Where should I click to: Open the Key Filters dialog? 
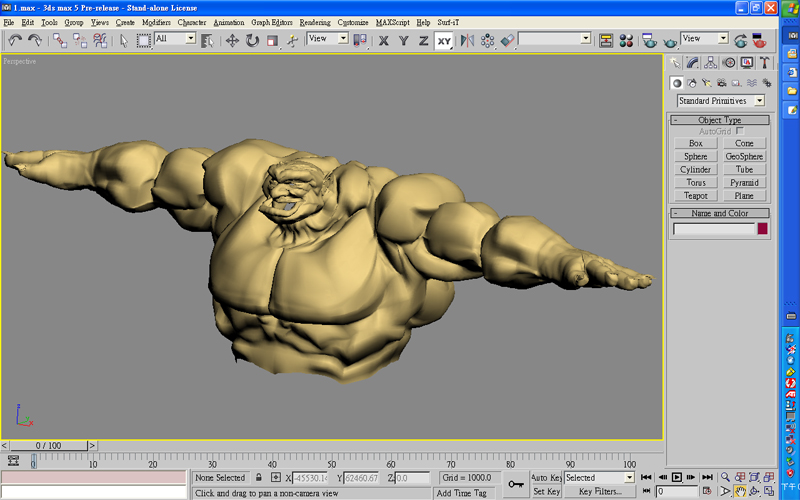tap(600, 491)
